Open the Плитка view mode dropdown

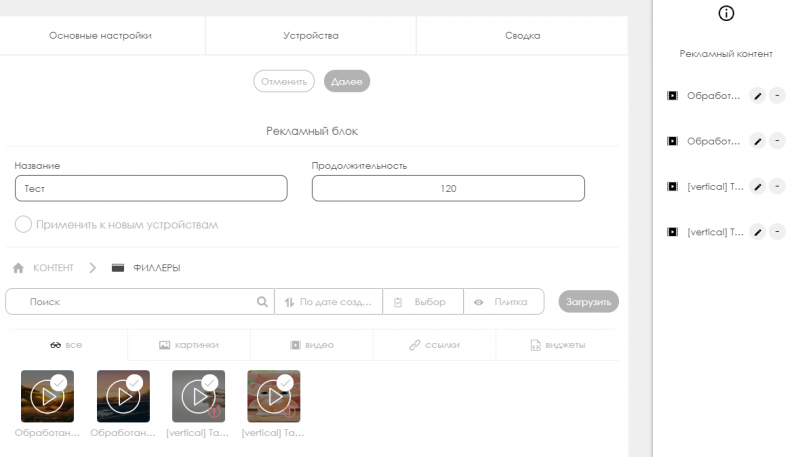pyautogui.click(x=503, y=302)
